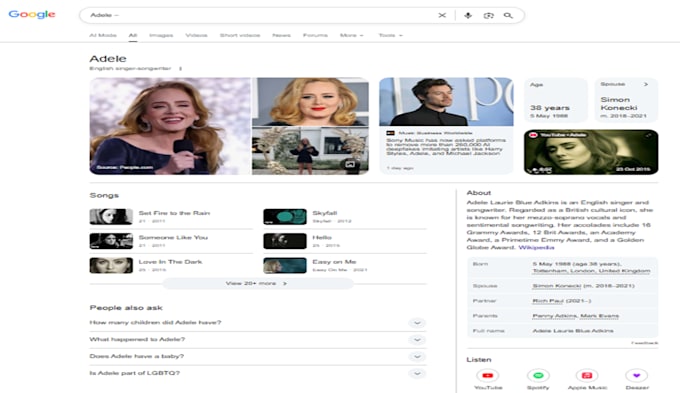Expand 'Is Adele part of LGBTQ?' question
The width and height of the screenshot is (680, 393).
coord(258,373)
